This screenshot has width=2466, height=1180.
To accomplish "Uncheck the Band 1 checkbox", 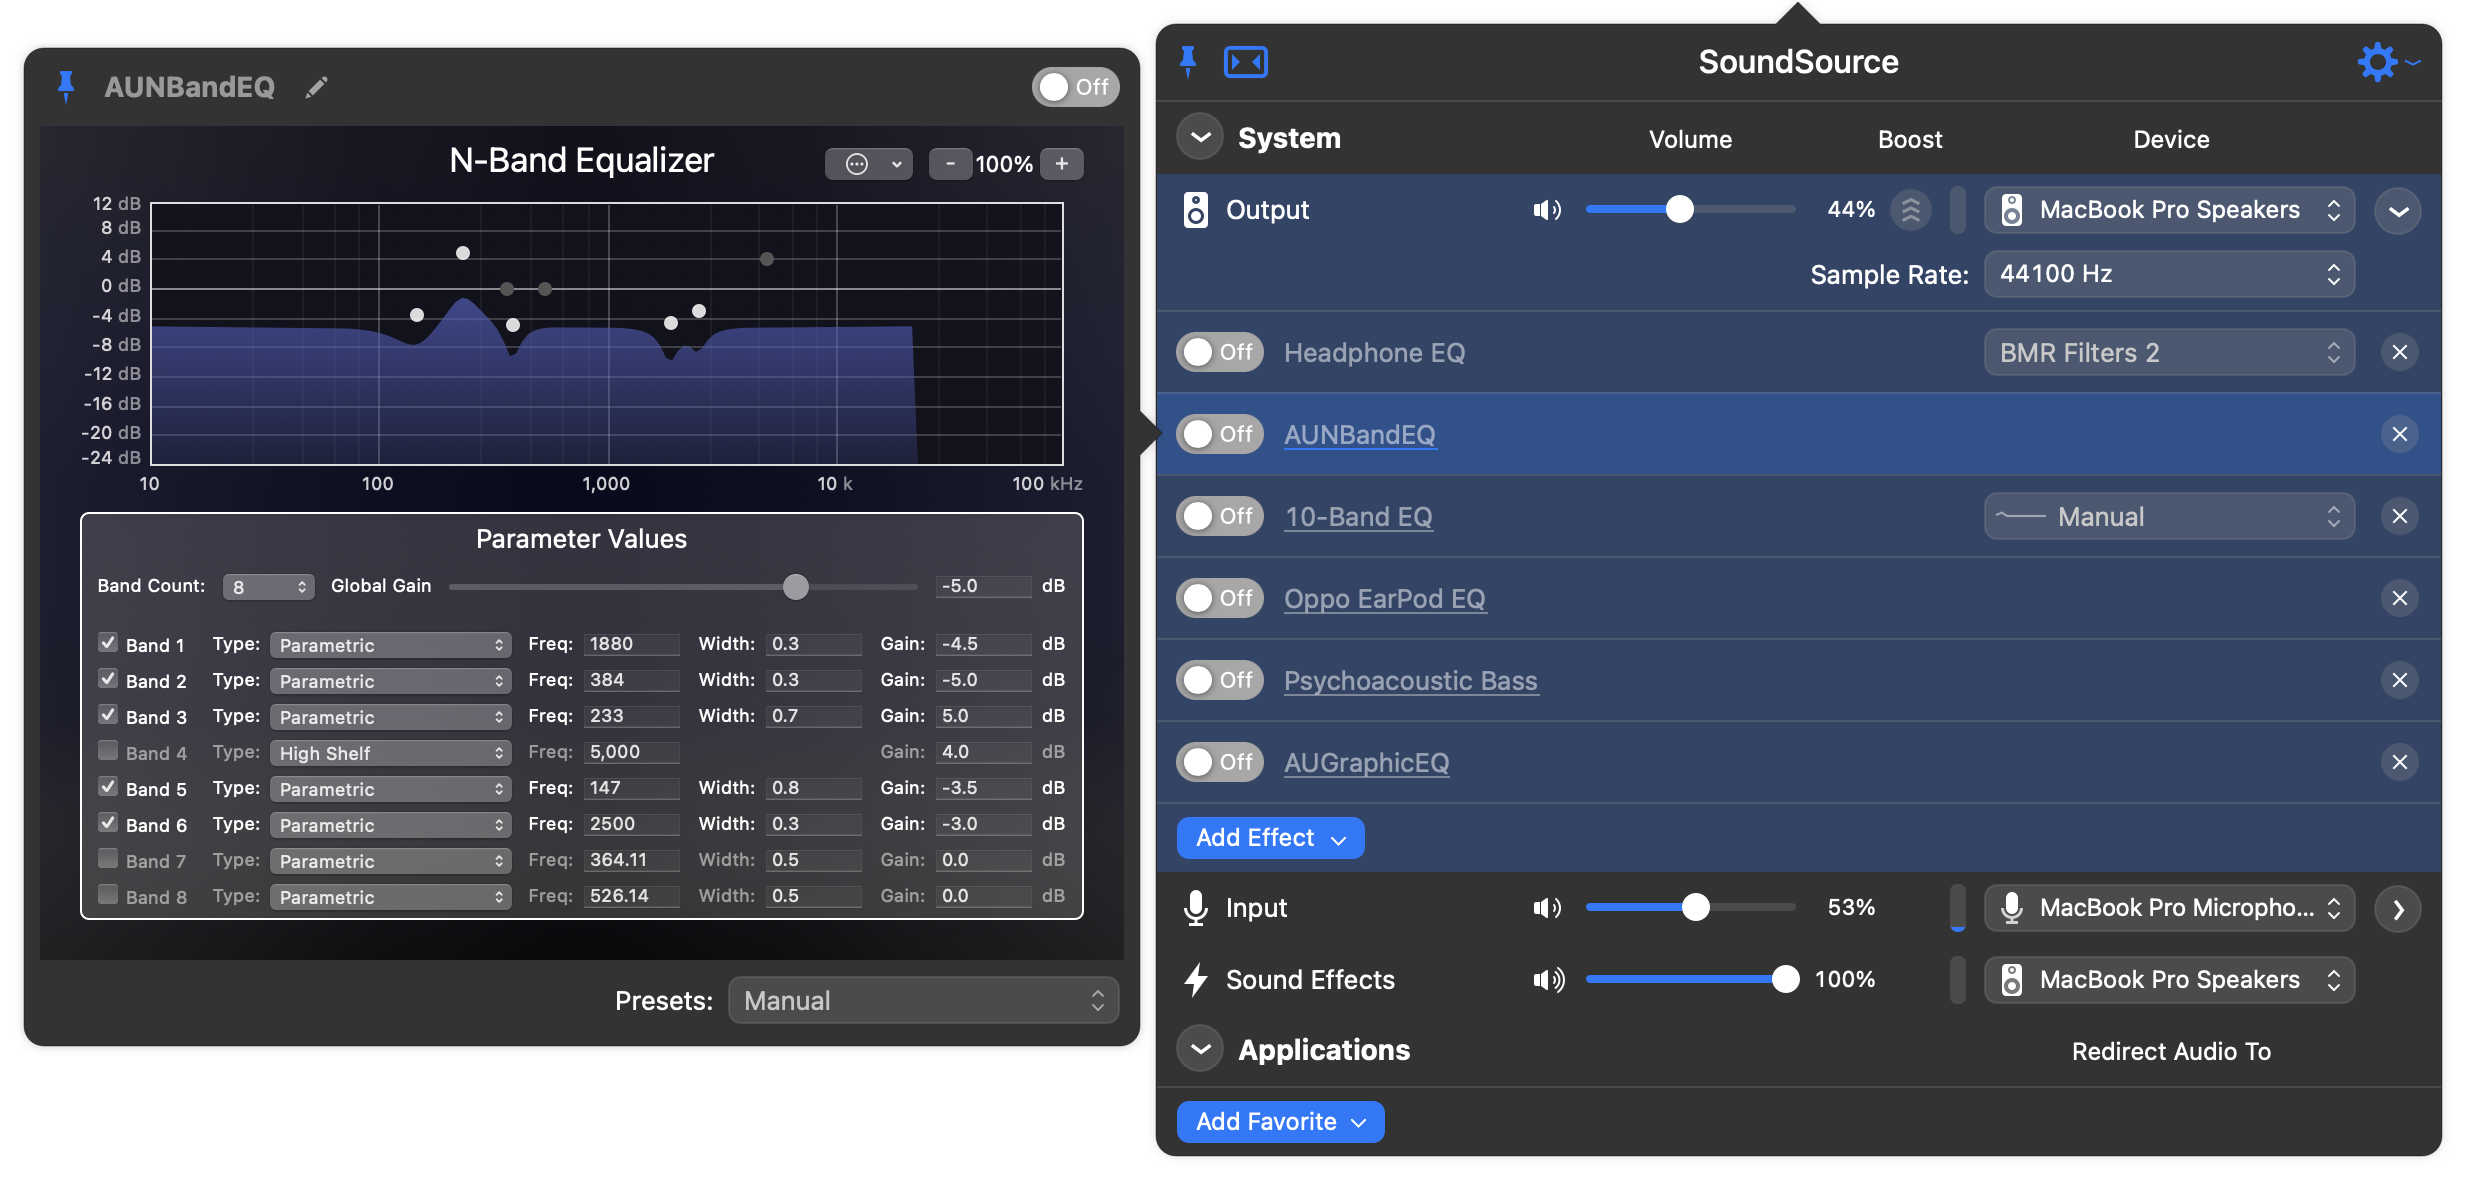I will tap(108, 642).
